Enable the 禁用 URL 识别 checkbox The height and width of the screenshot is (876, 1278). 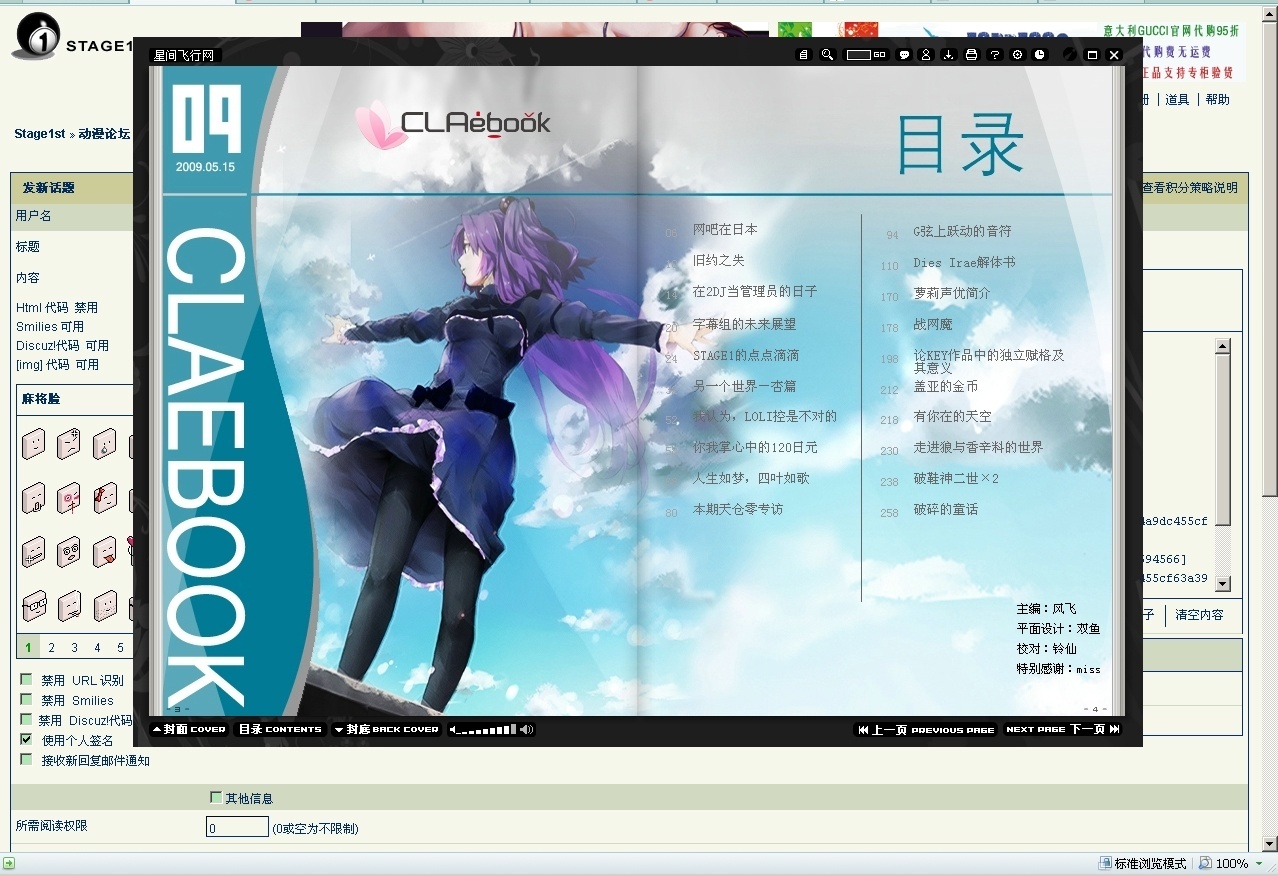coord(26,680)
